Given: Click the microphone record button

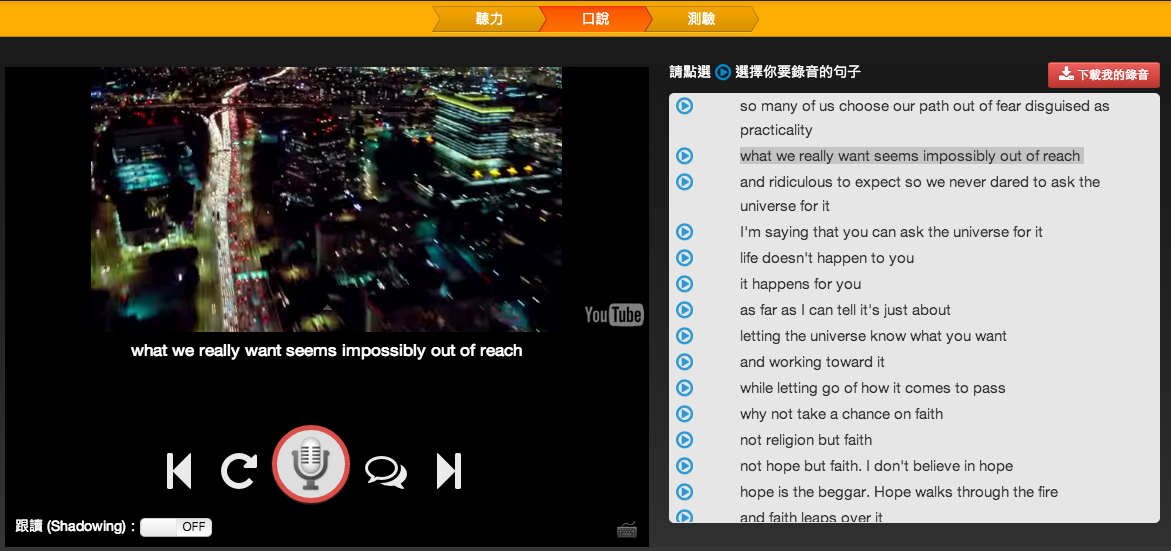Looking at the screenshot, I should click(311, 464).
